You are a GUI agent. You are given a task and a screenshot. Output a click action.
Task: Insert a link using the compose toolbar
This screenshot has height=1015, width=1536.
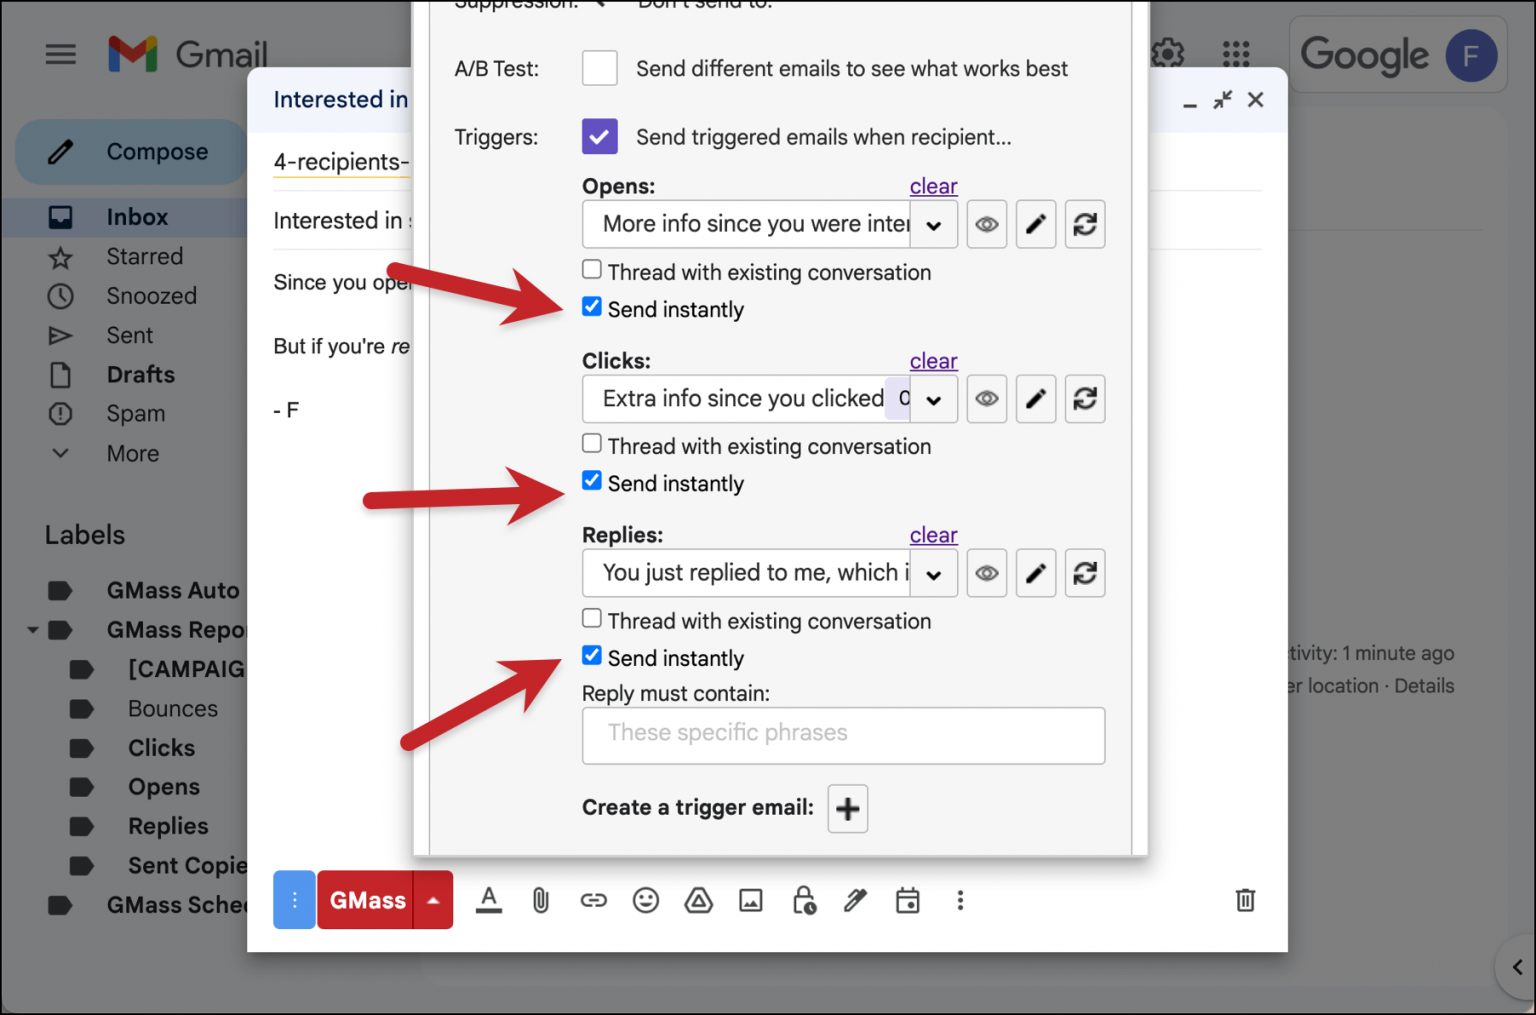[593, 900]
